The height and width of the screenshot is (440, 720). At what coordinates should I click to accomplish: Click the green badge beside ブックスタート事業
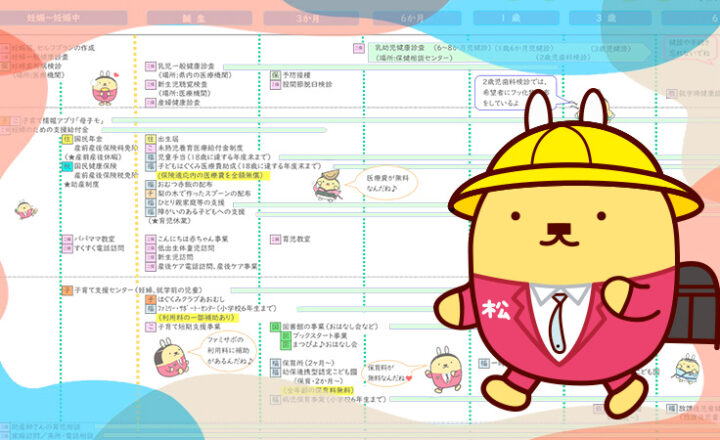coord(286,335)
